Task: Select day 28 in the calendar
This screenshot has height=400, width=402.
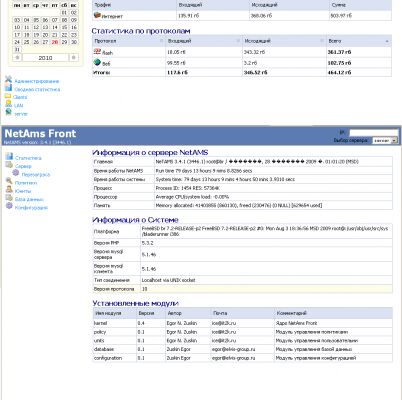Action: coord(55,42)
